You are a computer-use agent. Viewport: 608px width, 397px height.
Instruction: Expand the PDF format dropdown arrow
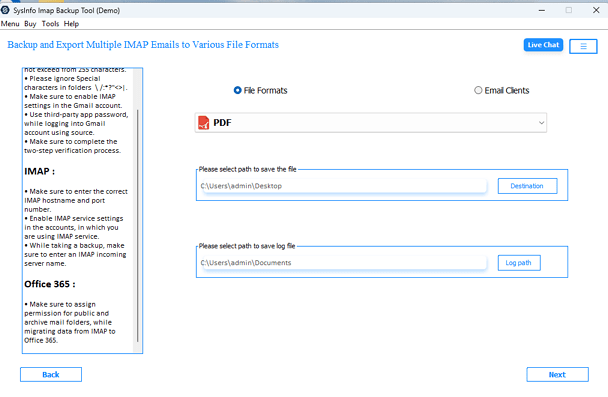pos(541,123)
